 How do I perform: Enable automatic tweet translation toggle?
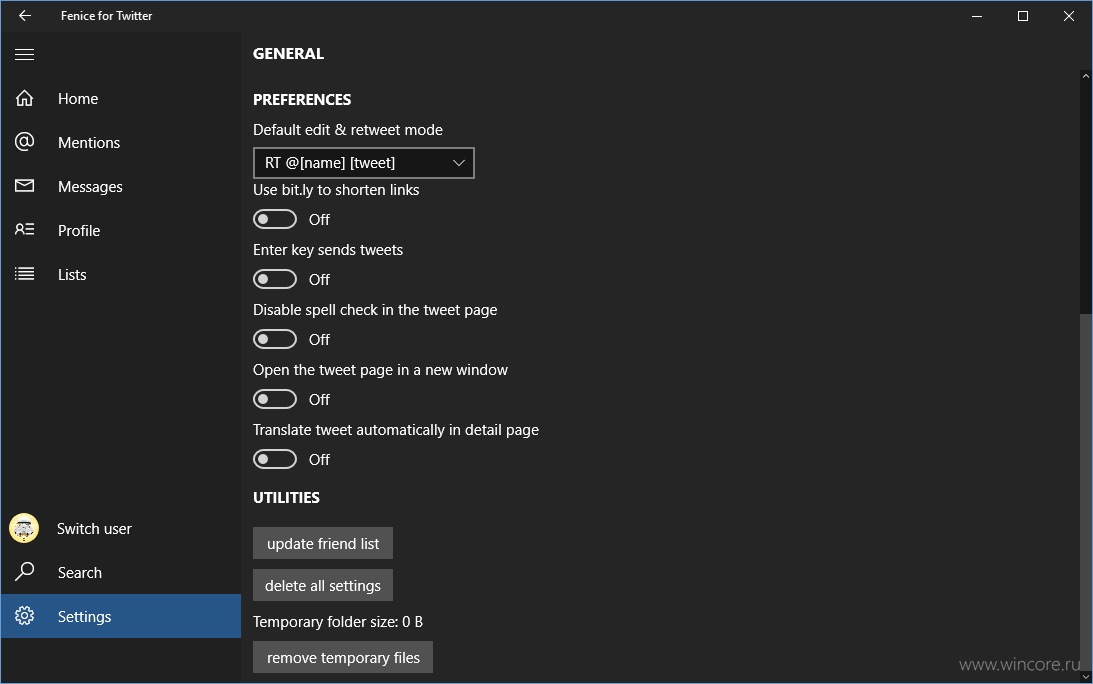click(x=275, y=459)
